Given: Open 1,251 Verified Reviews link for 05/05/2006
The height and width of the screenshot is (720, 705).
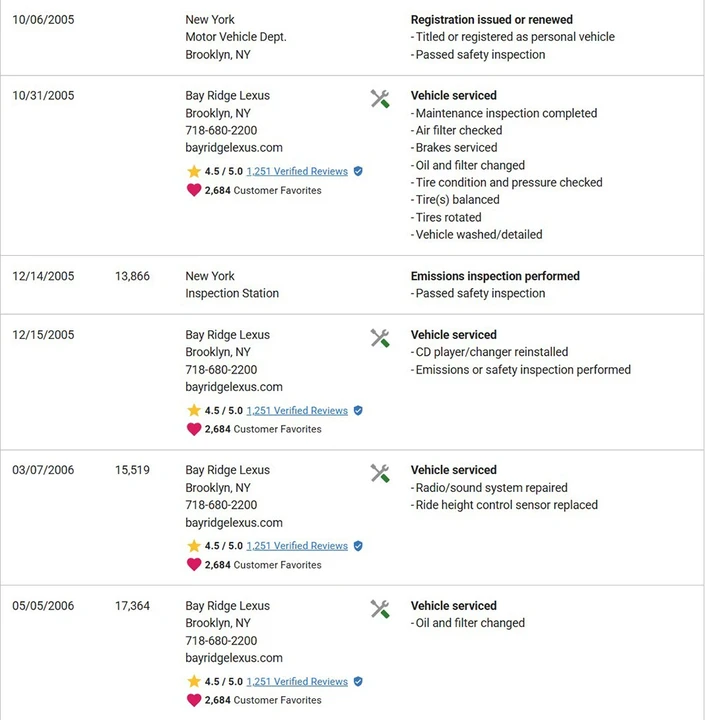Looking at the screenshot, I should point(297,681).
